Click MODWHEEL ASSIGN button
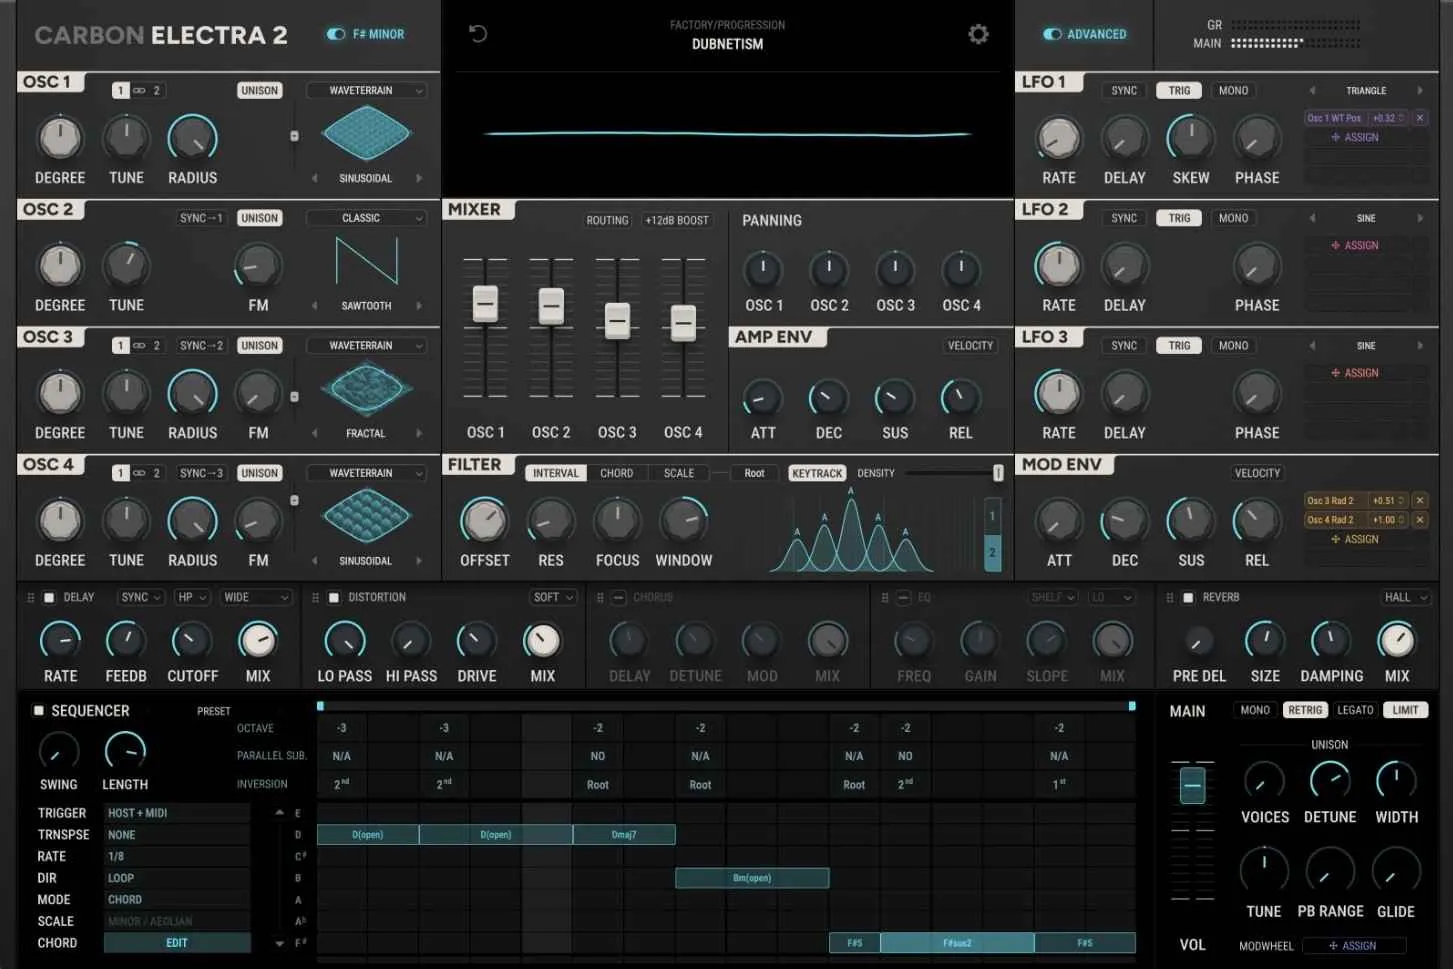 (x=1353, y=946)
